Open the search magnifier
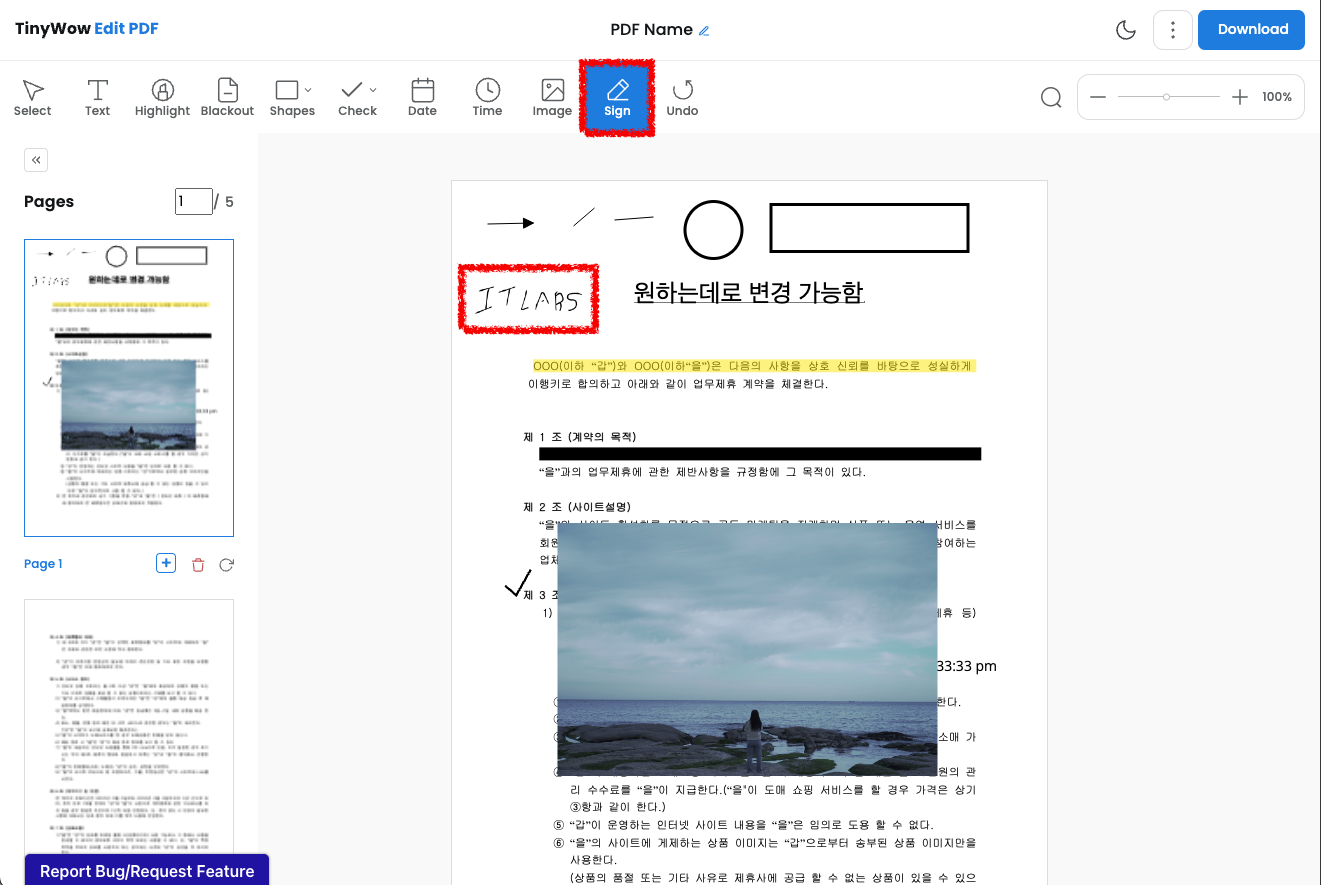The image size is (1321, 885). point(1050,97)
